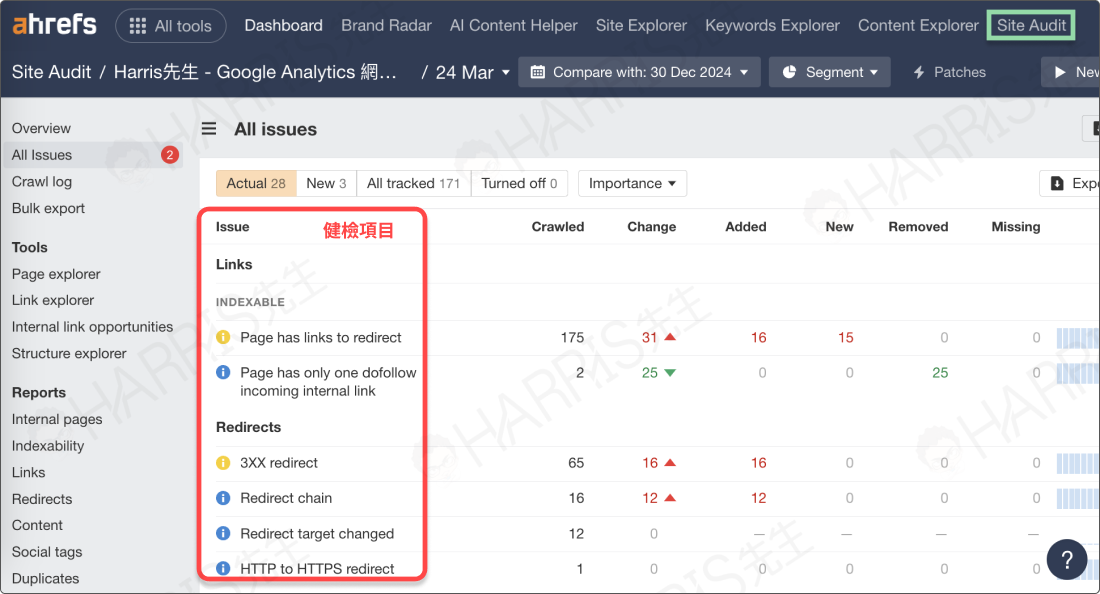Open Internal link opportunities
This screenshot has height=594, width=1100.
coord(92,327)
